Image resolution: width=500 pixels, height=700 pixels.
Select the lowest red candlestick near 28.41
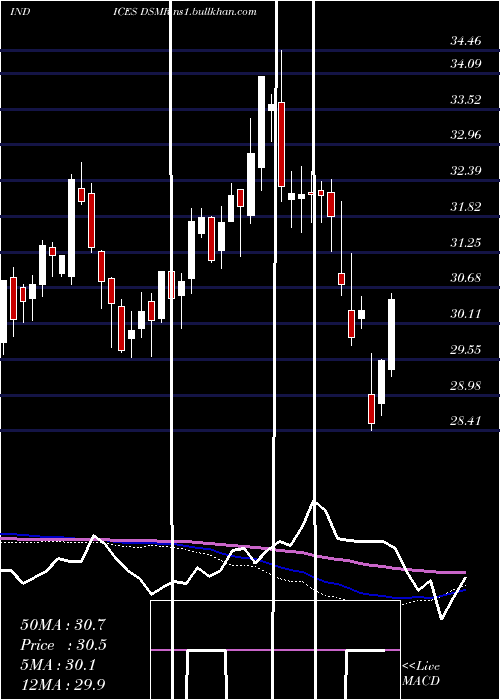tap(371, 408)
